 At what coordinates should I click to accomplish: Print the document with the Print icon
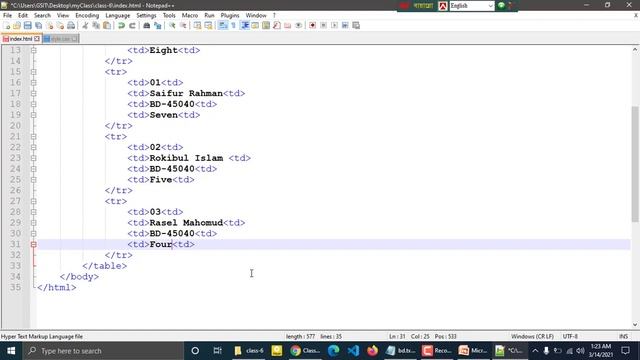pos(71,25)
